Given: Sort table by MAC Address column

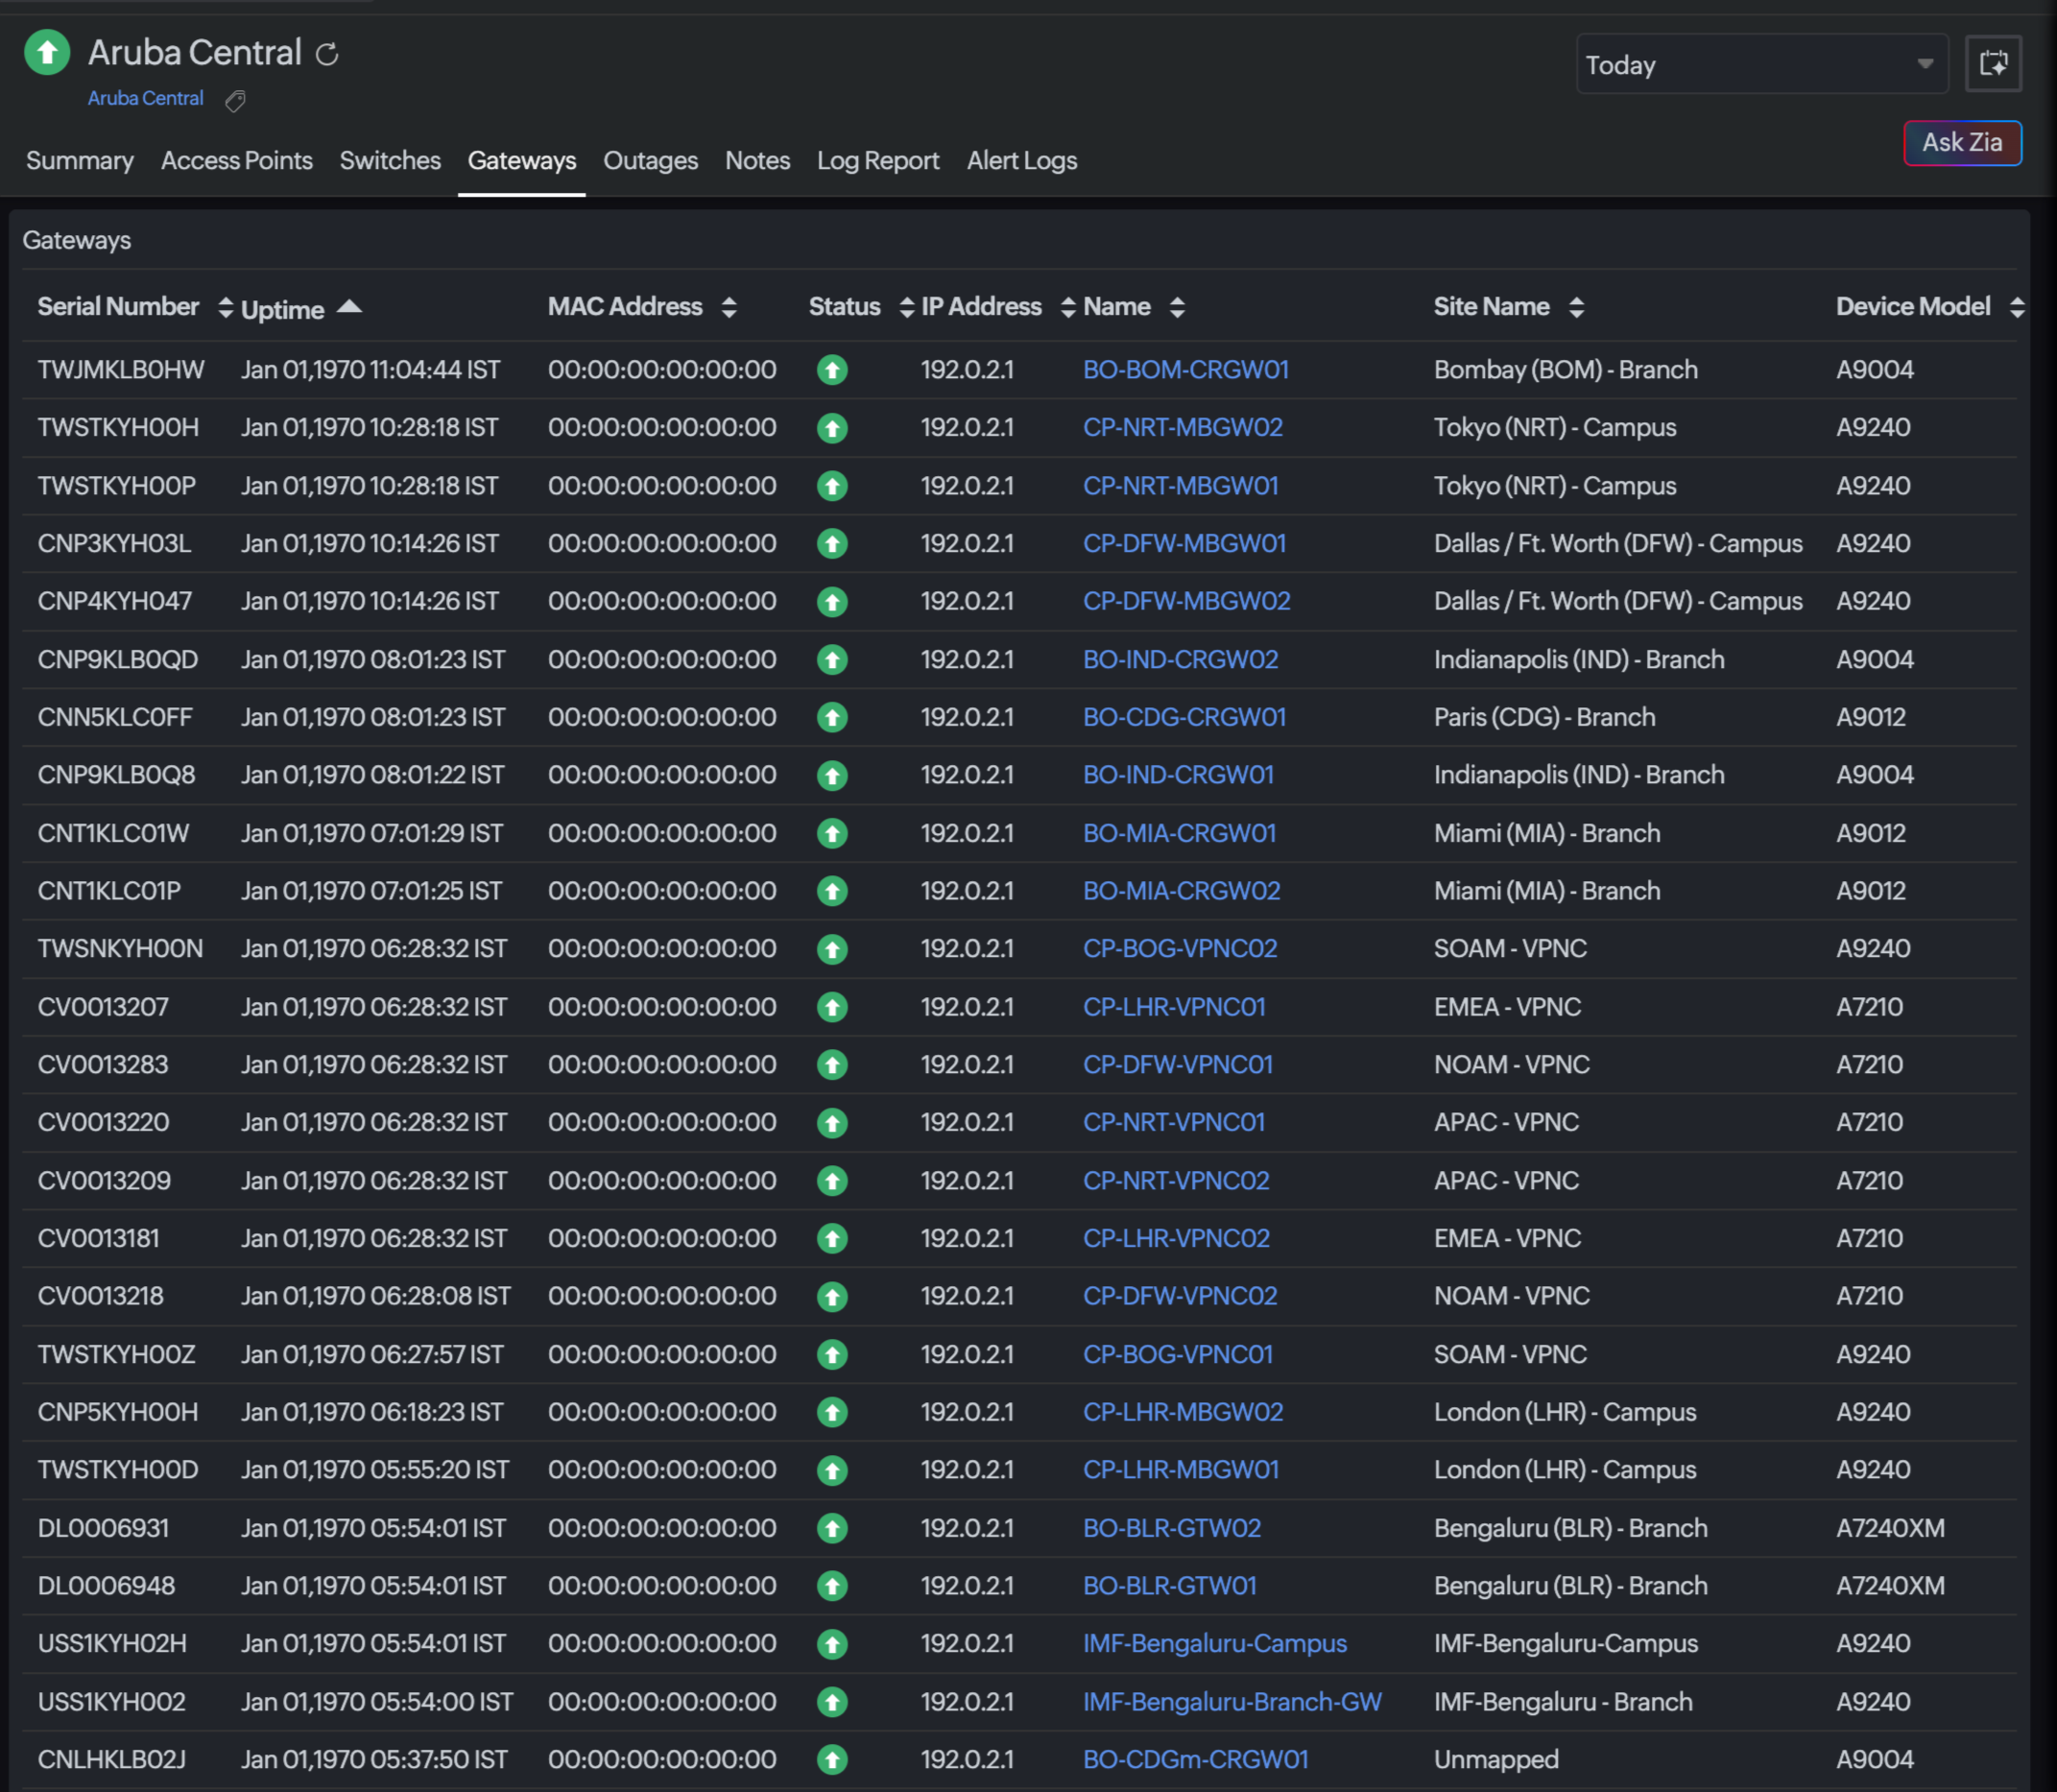Looking at the screenshot, I should 729,307.
